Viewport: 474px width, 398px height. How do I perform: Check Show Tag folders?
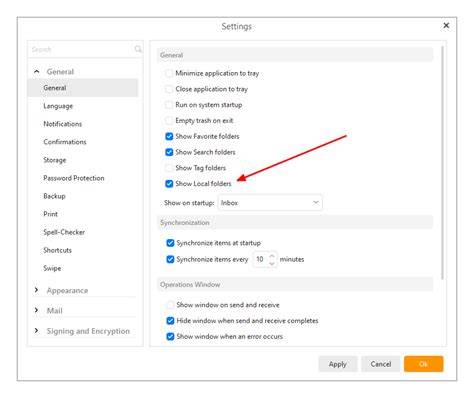169,168
